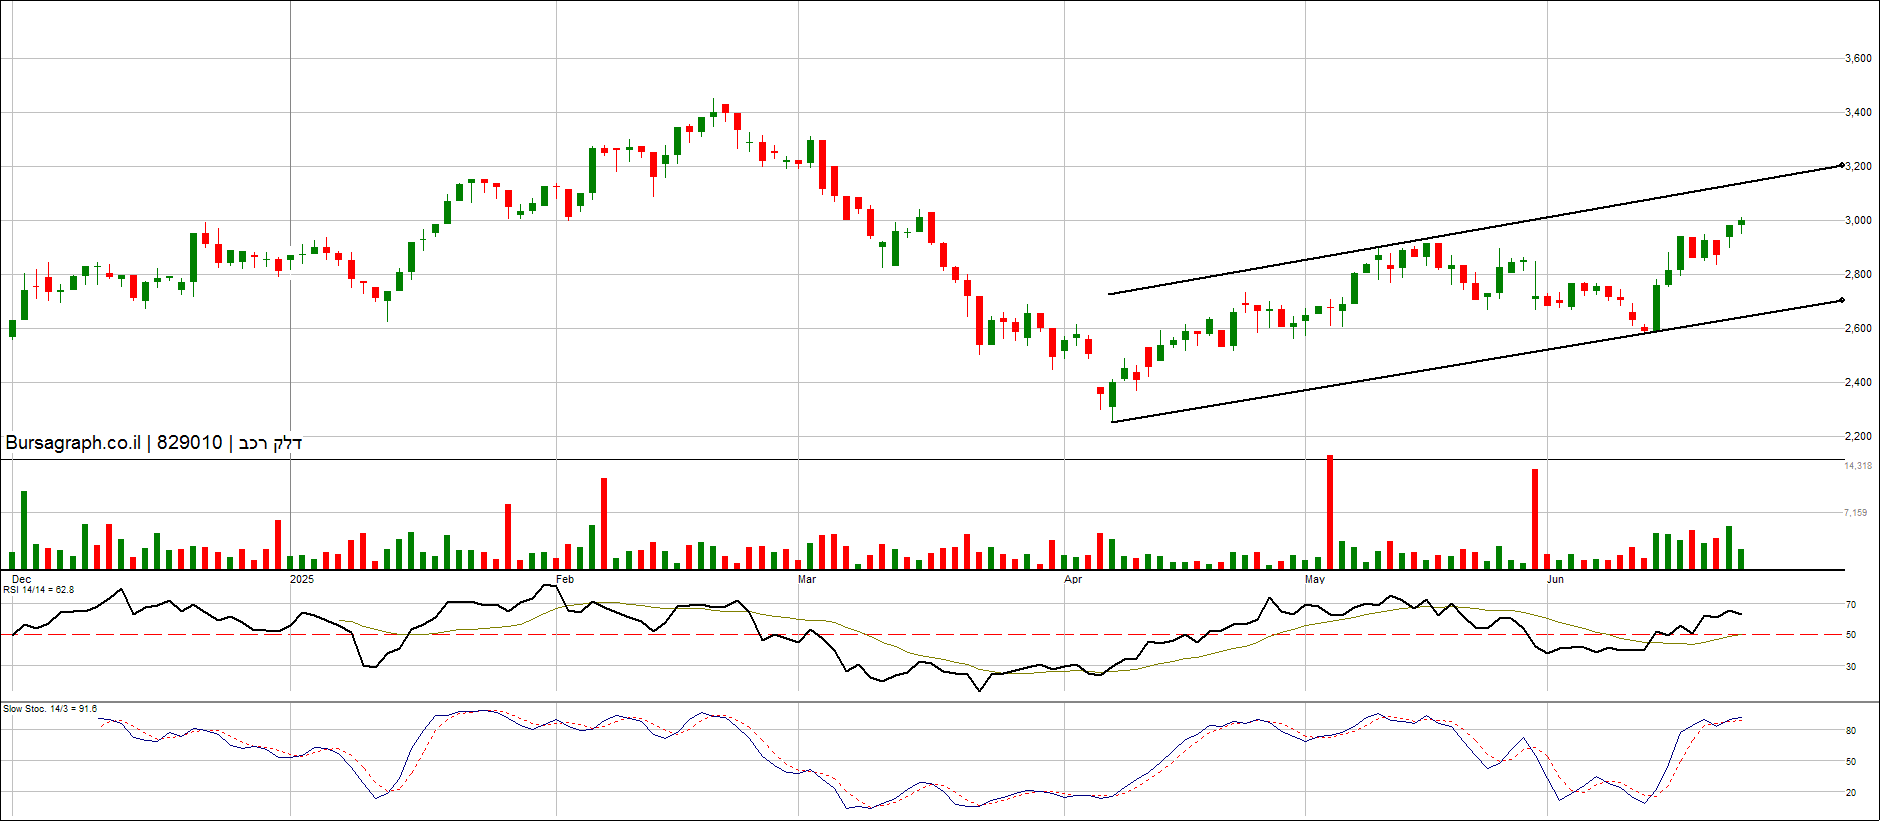Click the RSI 14/14 = 62.8 indicator label
Viewport: 1880px width, 821px height.
click(39, 590)
